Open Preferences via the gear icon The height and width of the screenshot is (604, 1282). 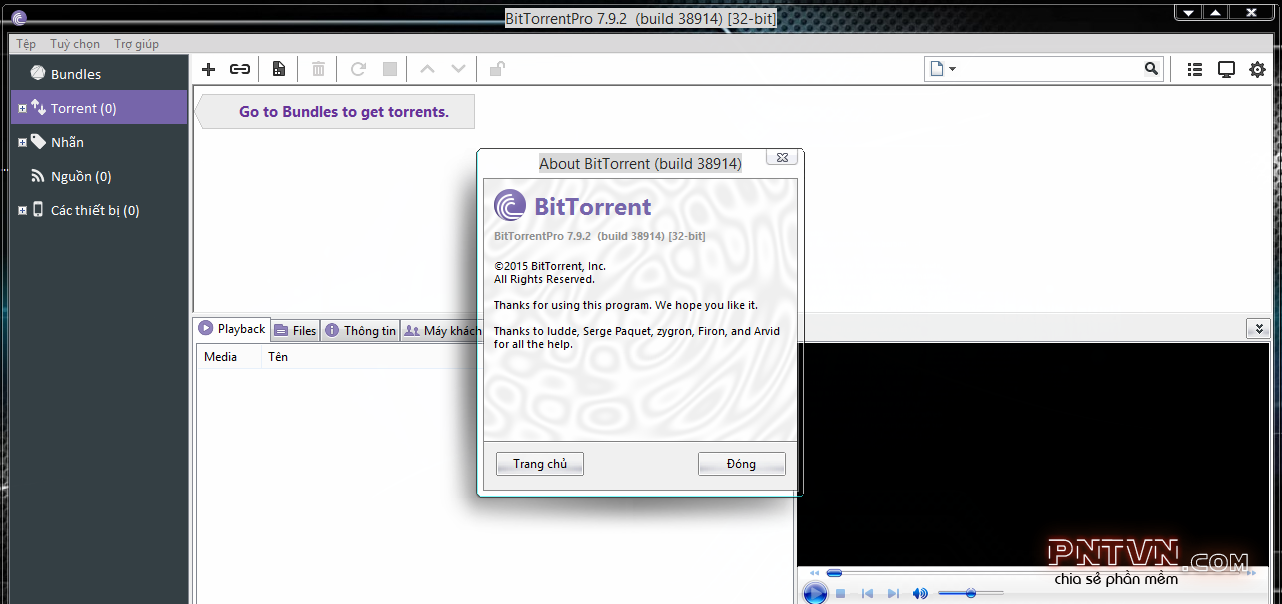[x=1257, y=69]
